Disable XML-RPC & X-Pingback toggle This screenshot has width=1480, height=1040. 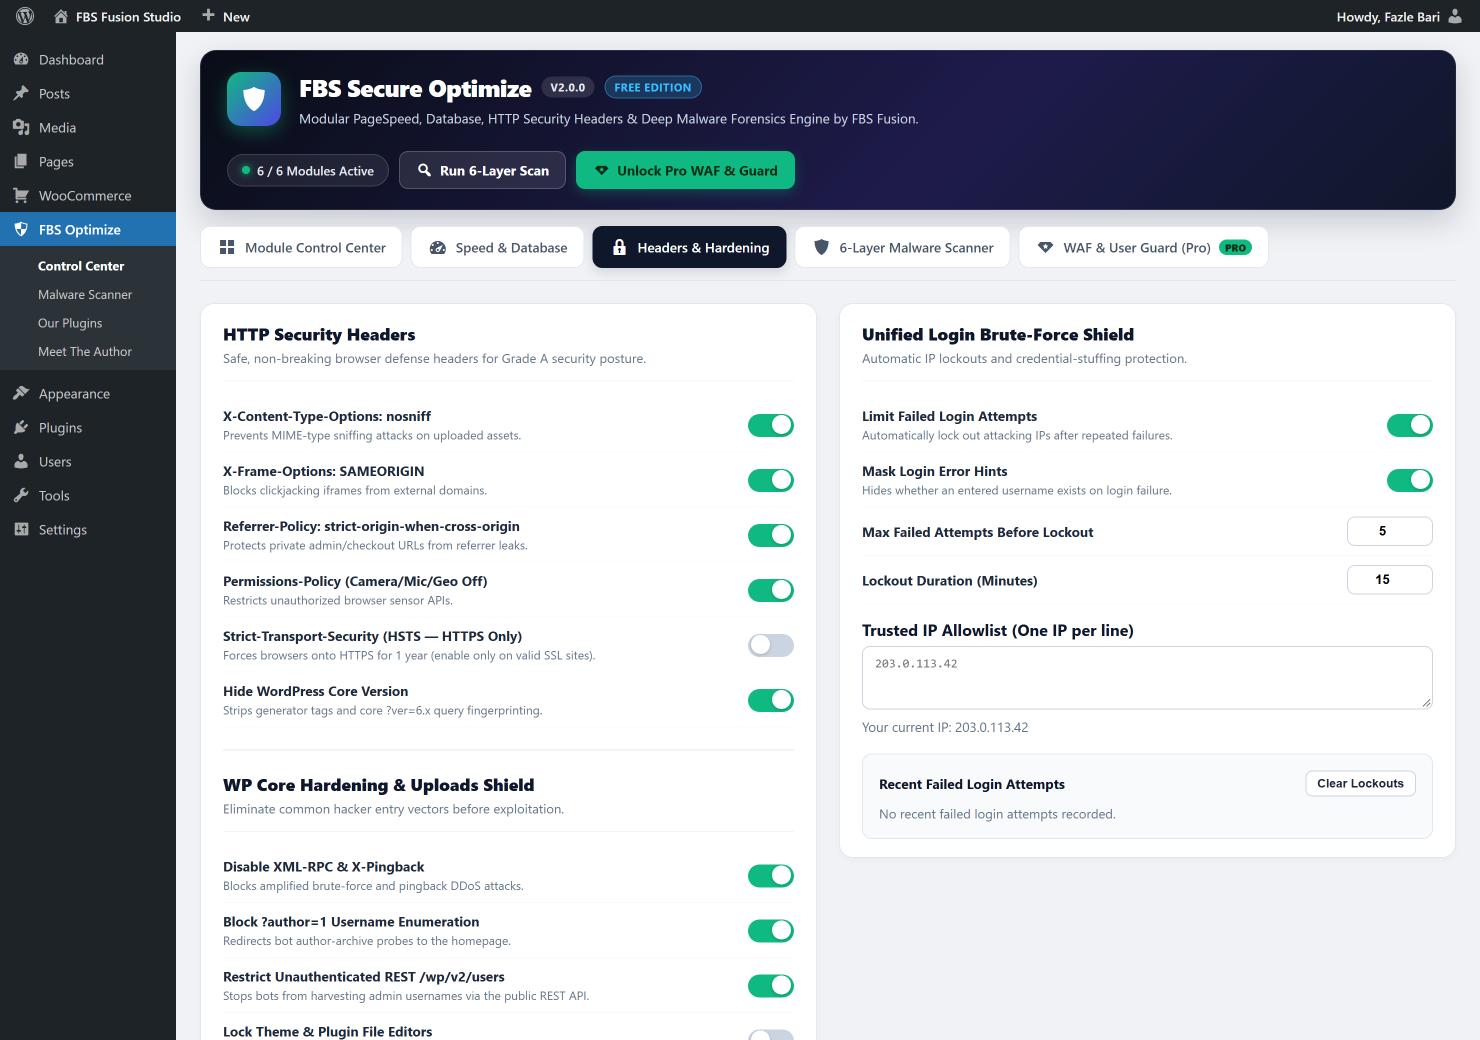(771, 876)
